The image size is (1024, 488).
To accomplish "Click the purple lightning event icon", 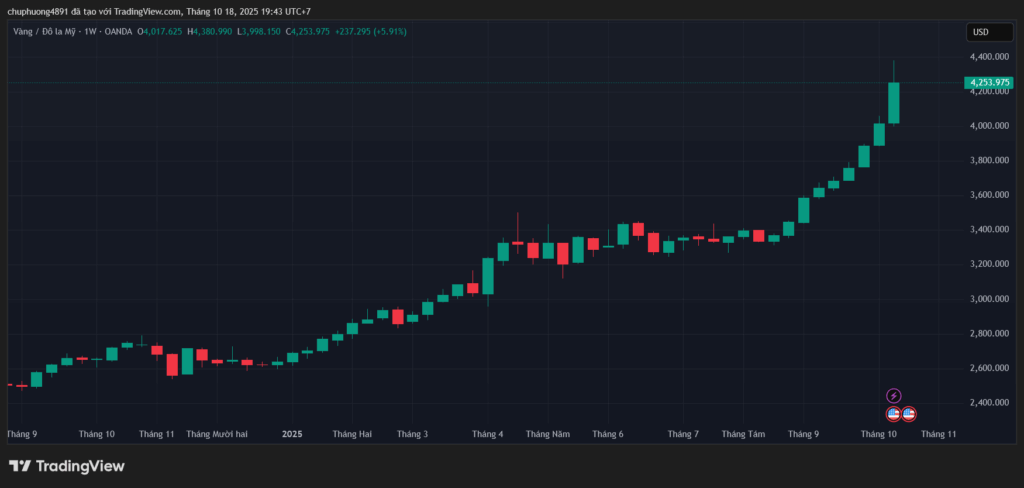I will (894, 396).
